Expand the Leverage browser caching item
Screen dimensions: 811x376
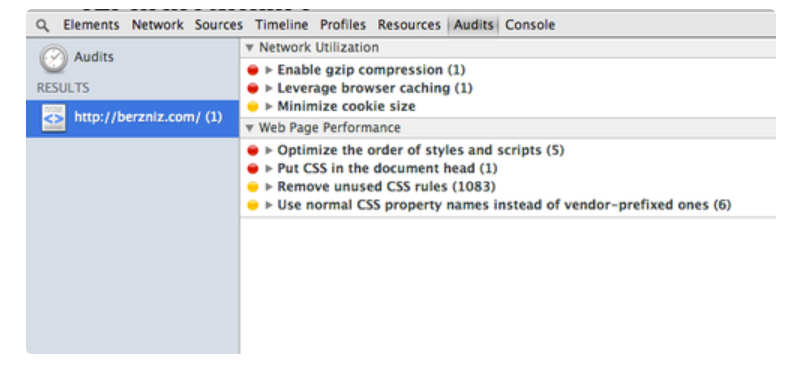(x=268, y=88)
